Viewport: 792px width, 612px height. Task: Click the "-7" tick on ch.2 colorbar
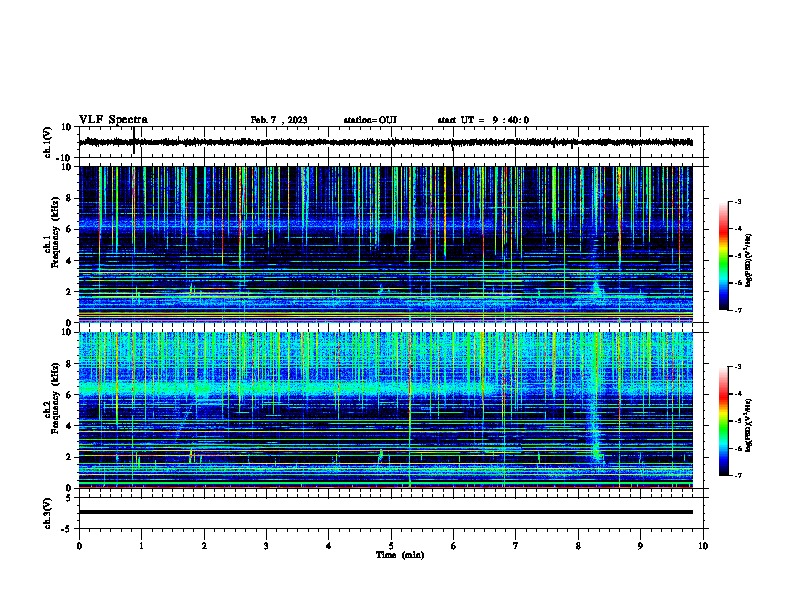[x=738, y=475]
